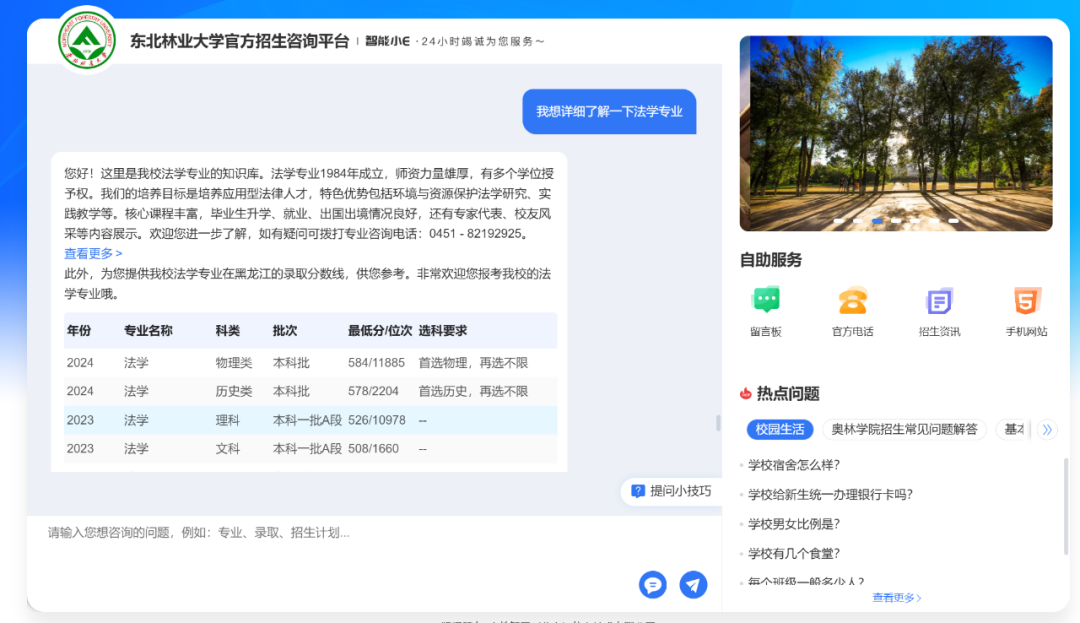The image size is (1080, 623).
Task: Ask the question 学校男女比例是?
Action: click(x=794, y=524)
